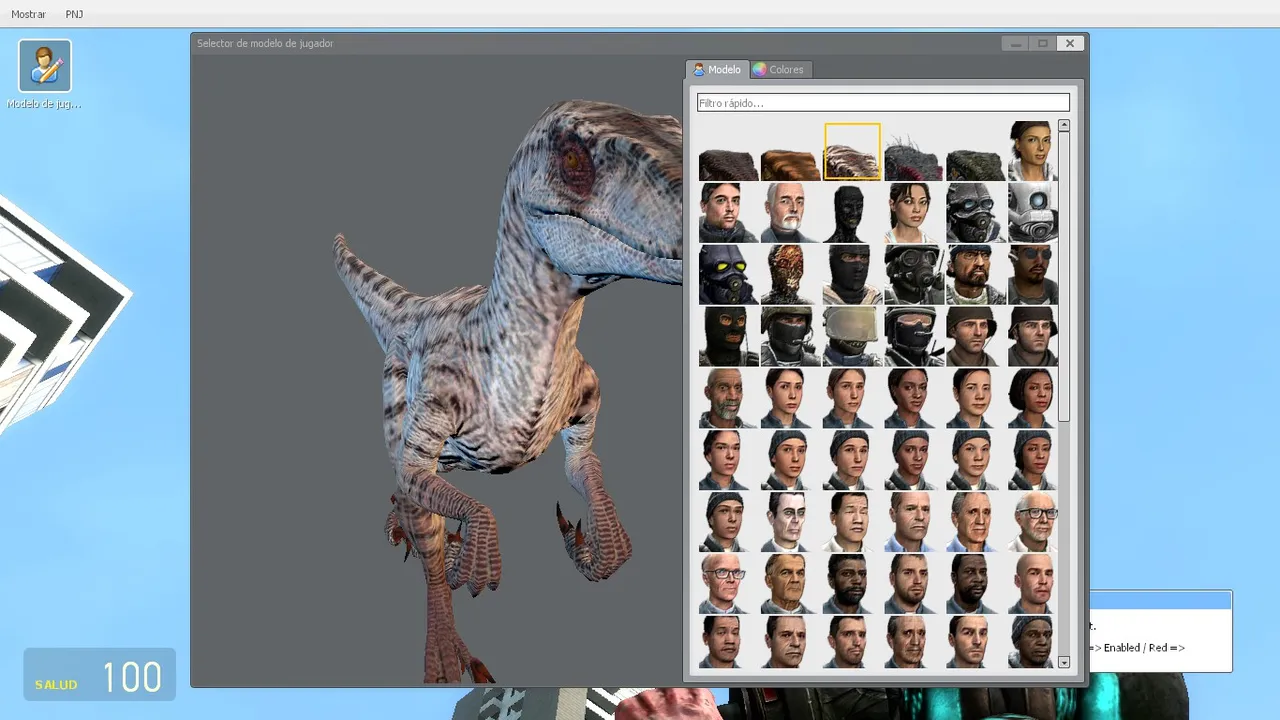Image resolution: width=1280 pixels, height=720 pixels.
Task: Pick the Barney model with dark hair
Action: (x=728, y=213)
